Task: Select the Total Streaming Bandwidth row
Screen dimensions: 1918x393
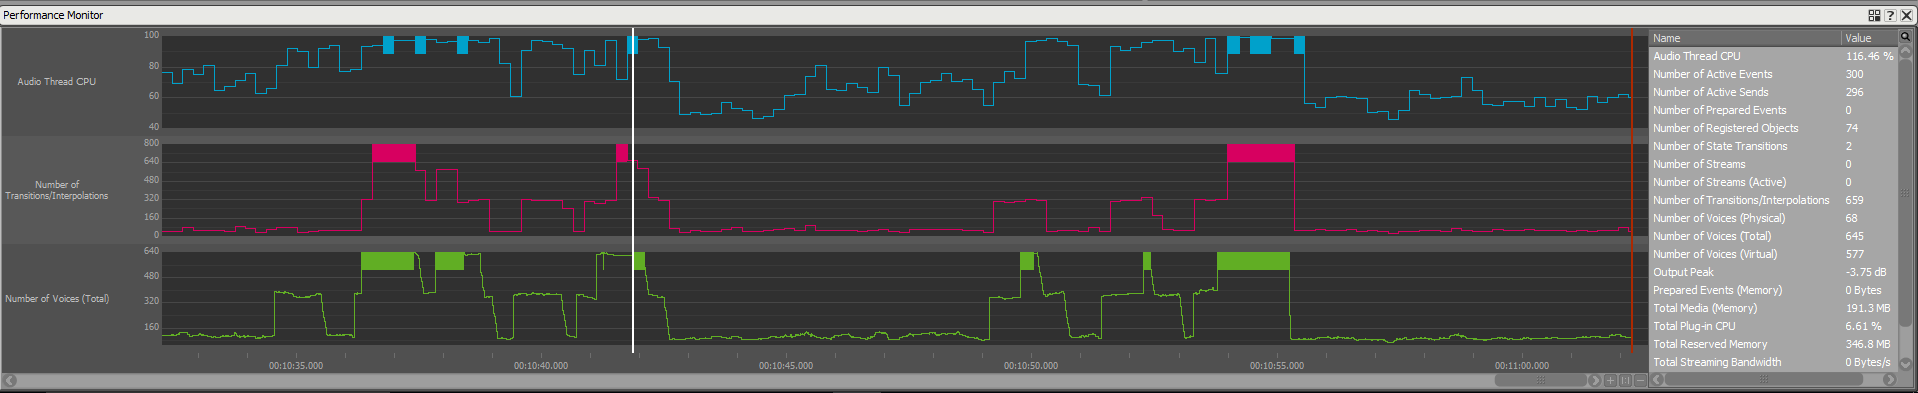Action: [x=1773, y=362]
